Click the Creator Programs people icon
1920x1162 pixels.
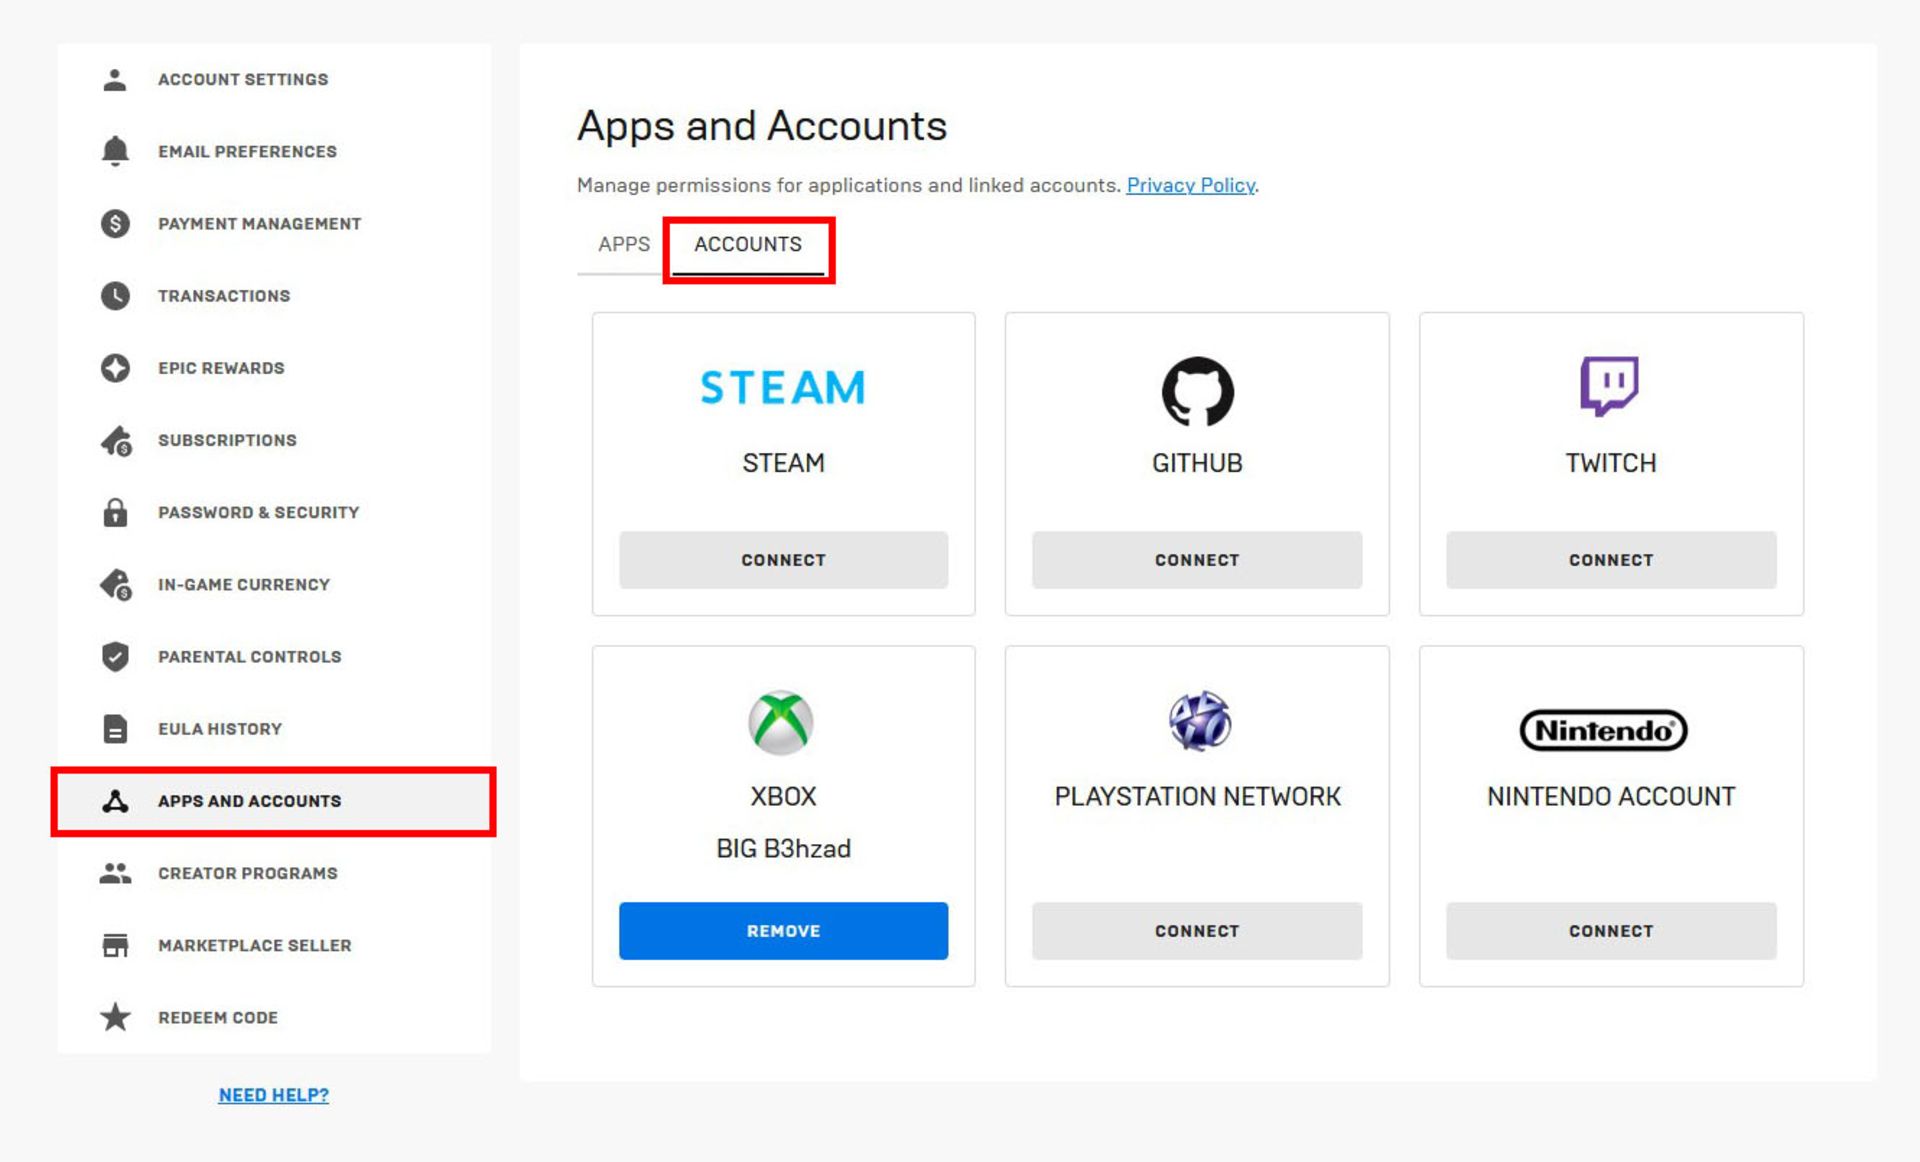pyautogui.click(x=115, y=873)
